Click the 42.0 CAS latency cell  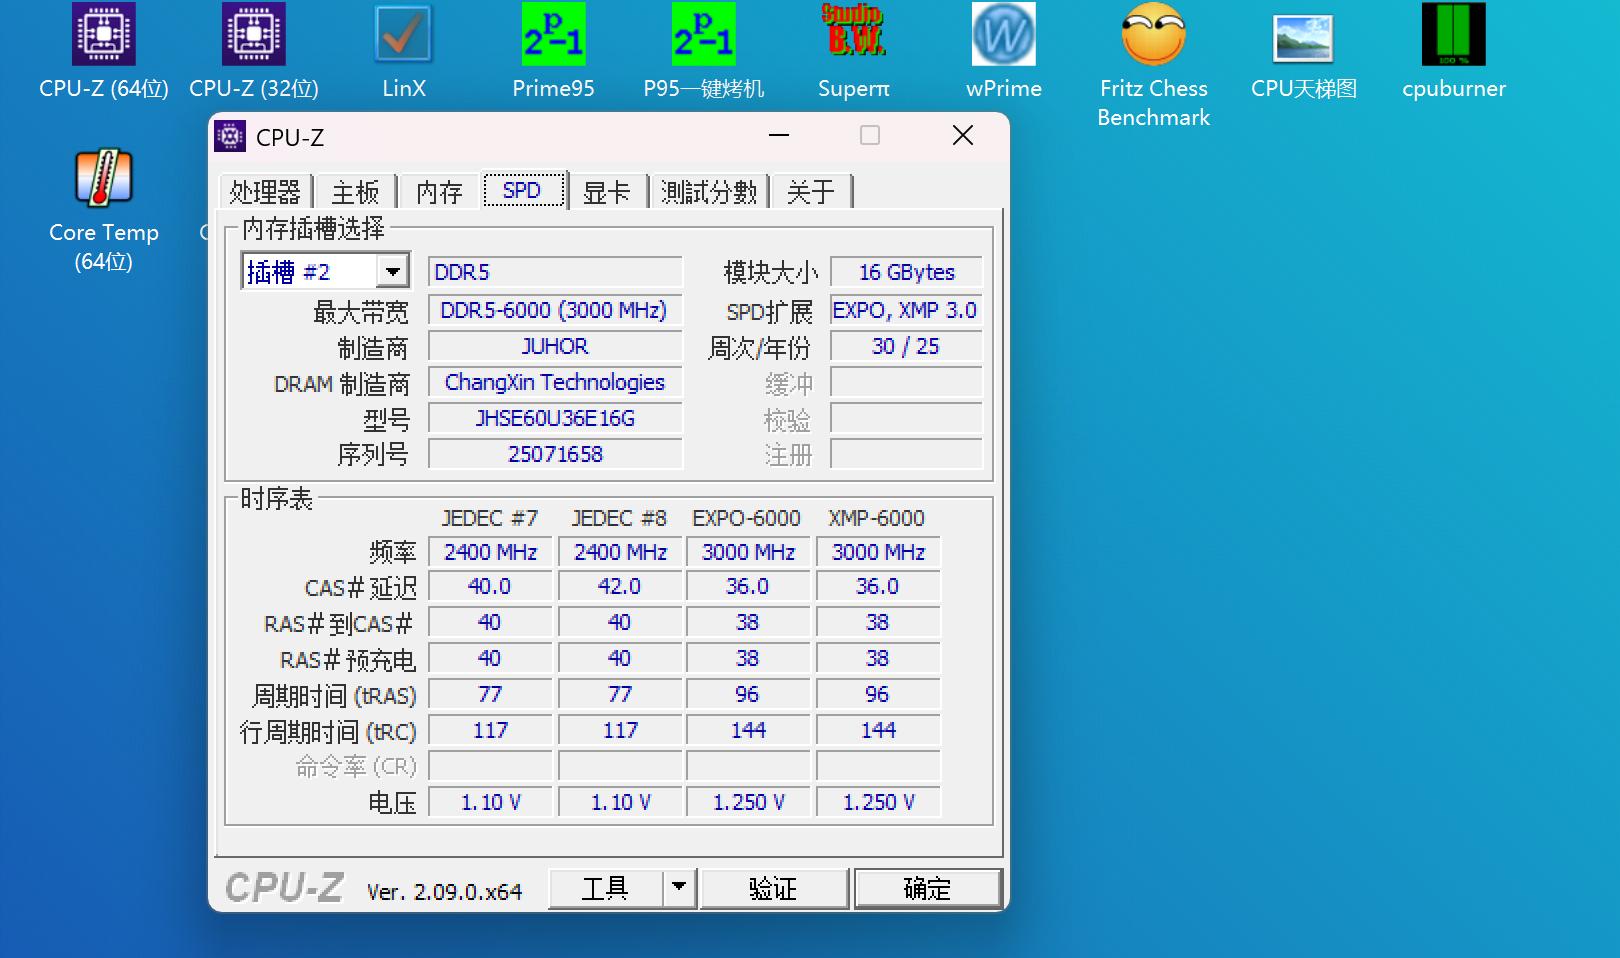[620, 586]
